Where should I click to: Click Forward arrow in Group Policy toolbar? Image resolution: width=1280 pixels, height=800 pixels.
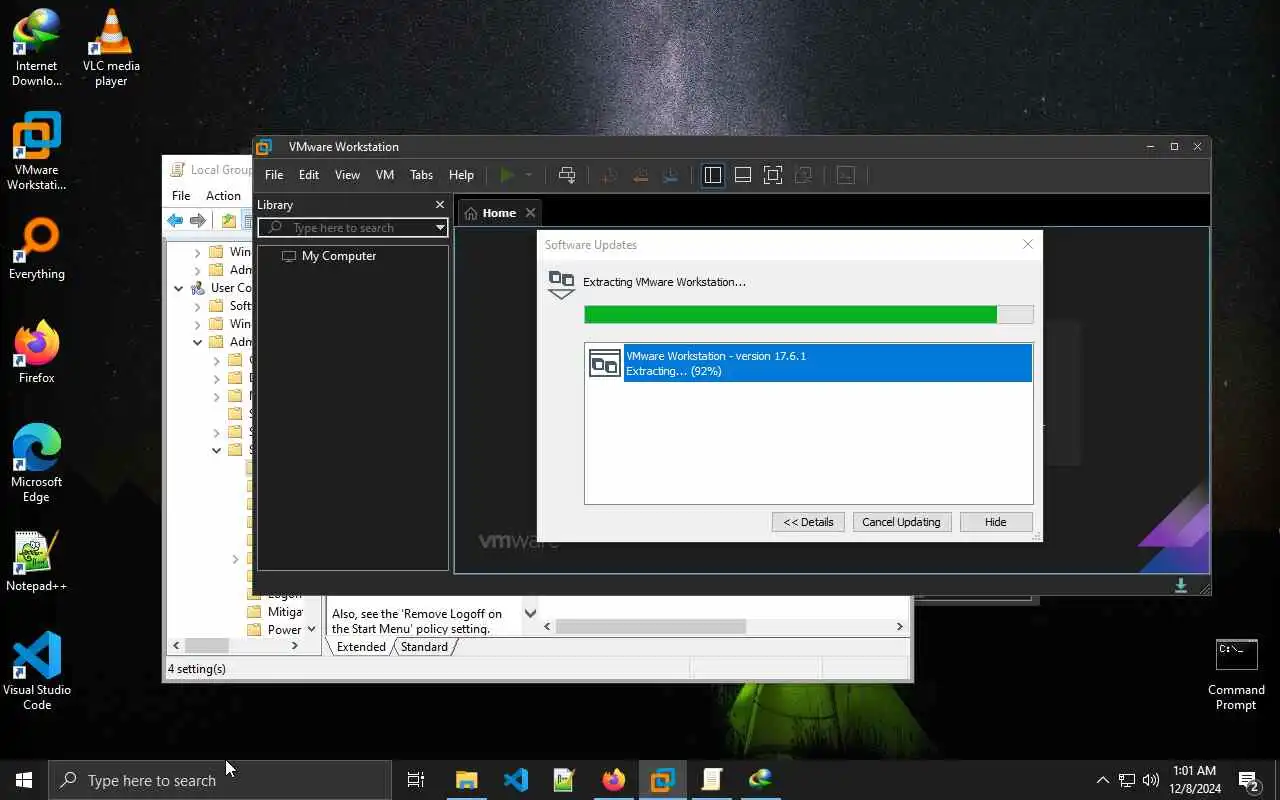pyautogui.click(x=198, y=221)
